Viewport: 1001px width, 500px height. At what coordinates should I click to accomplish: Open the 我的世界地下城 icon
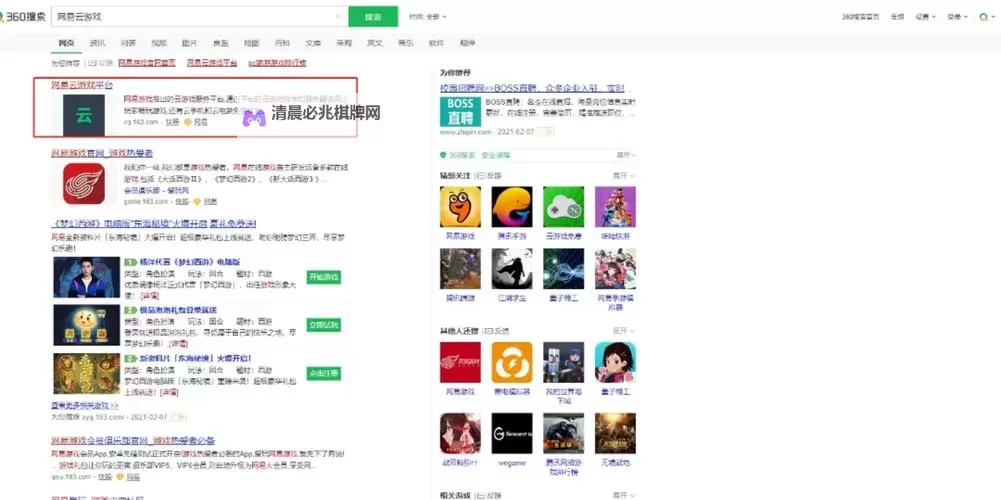tap(564, 362)
